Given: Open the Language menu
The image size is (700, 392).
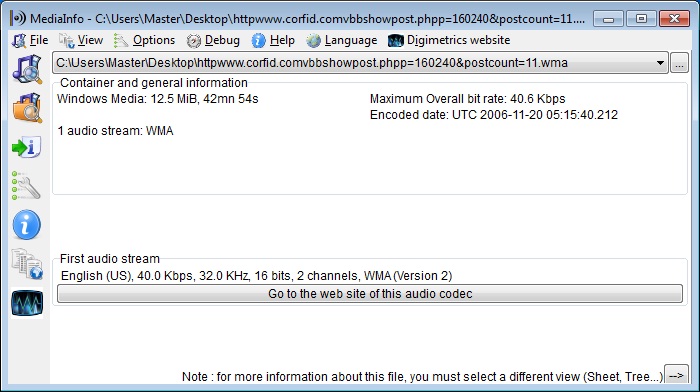Looking at the screenshot, I should coord(342,40).
